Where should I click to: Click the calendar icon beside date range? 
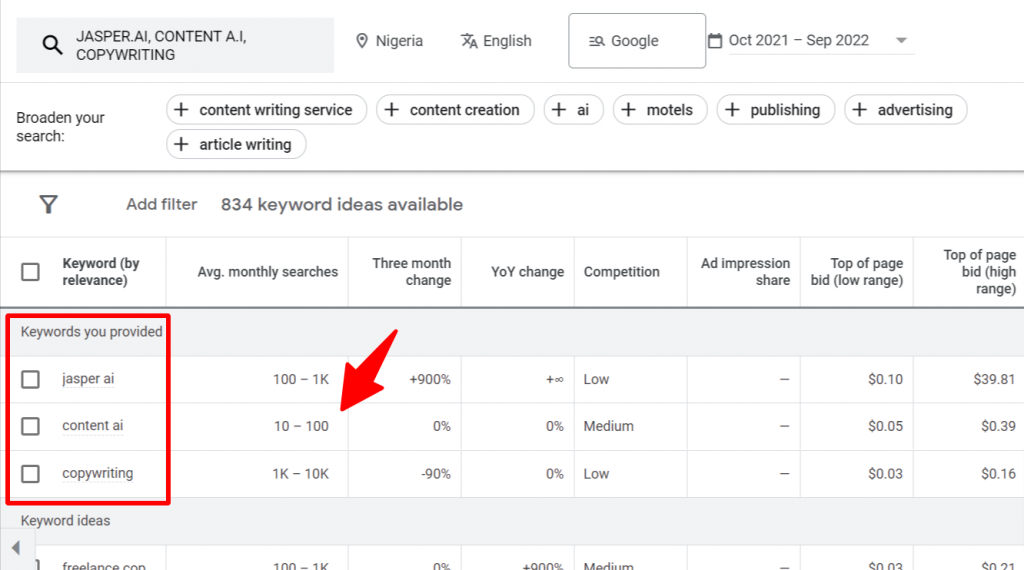click(x=715, y=40)
